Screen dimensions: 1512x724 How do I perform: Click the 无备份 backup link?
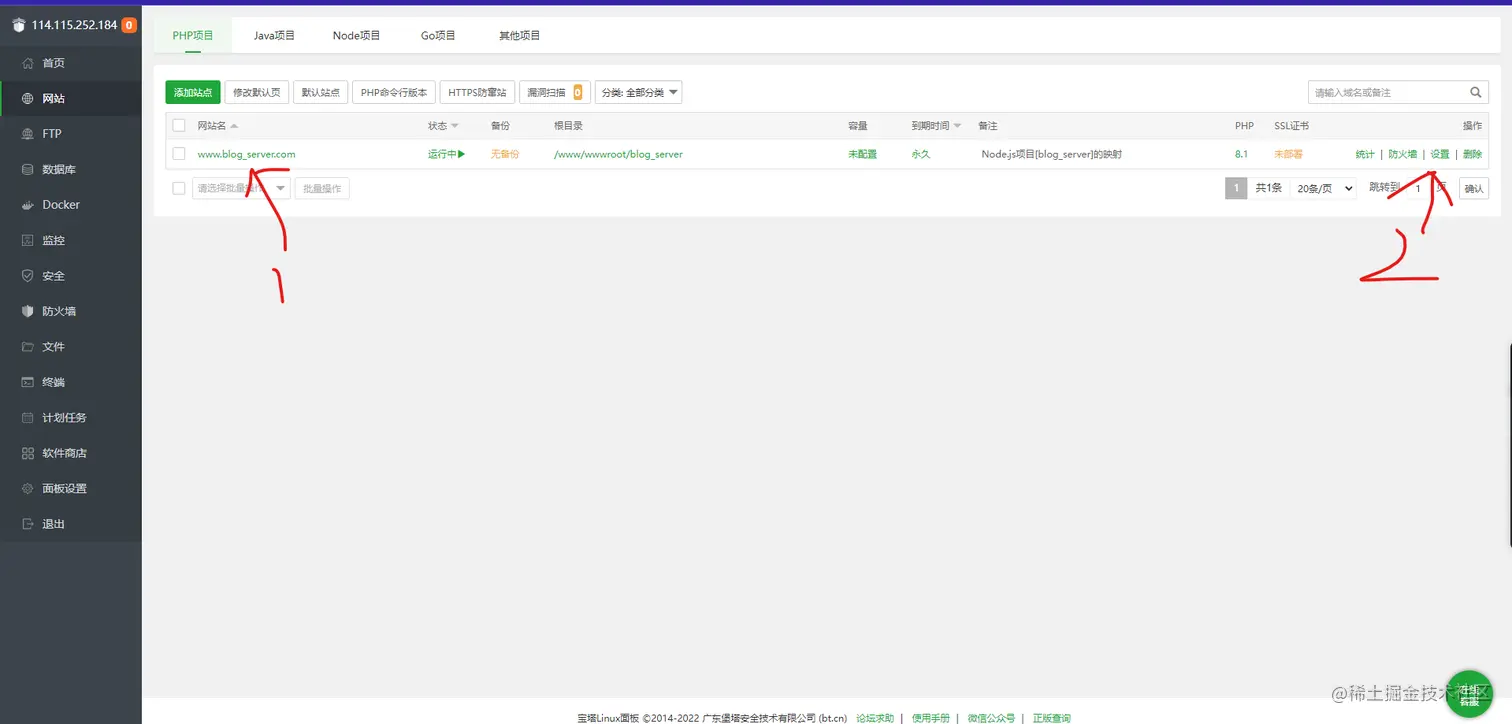505,154
